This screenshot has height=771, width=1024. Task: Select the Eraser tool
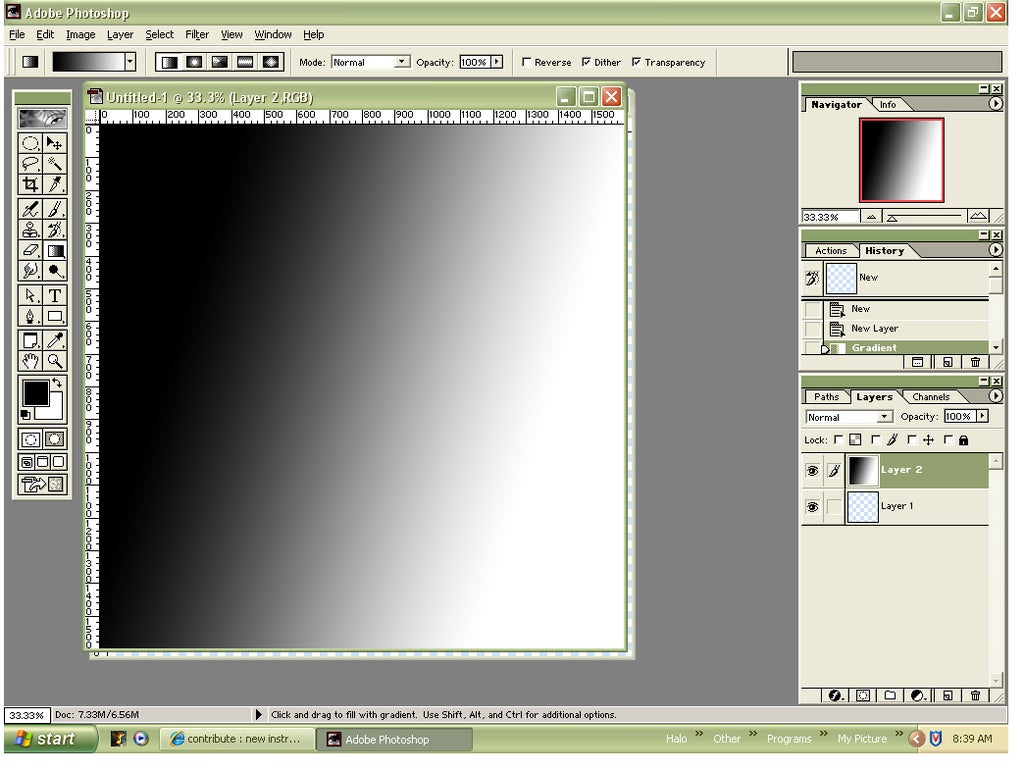click(x=28, y=249)
